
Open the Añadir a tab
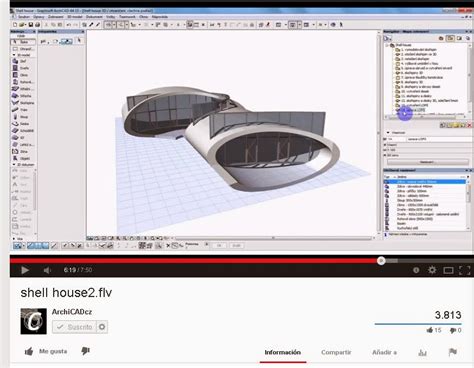click(384, 352)
